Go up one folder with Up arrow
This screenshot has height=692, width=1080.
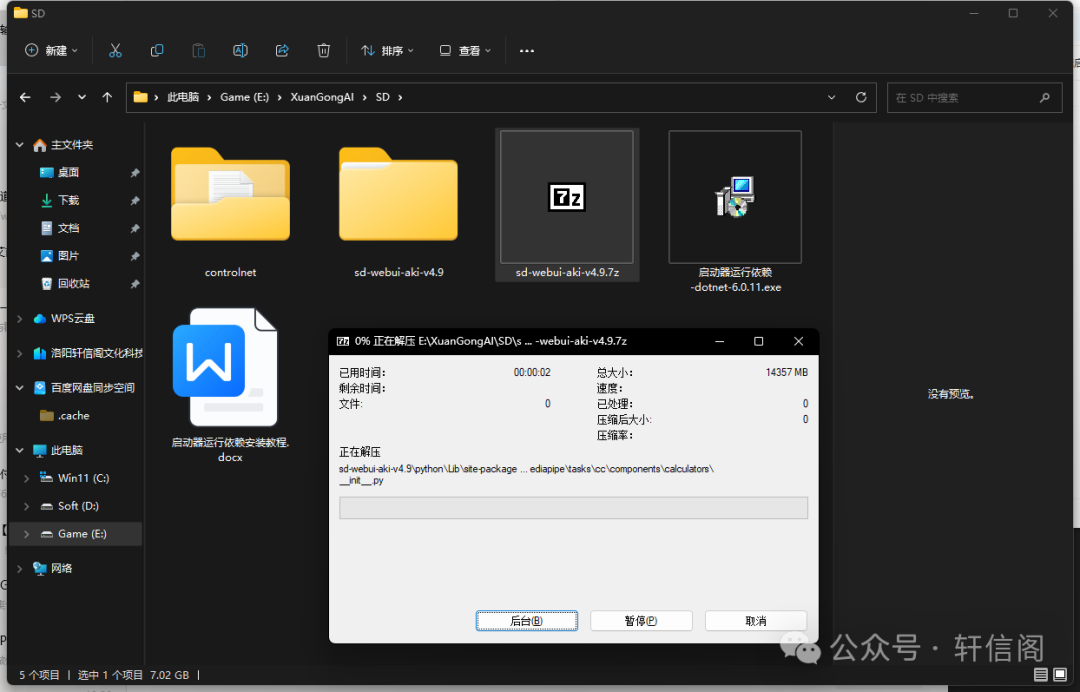pyautogui.click(x=107, y=97)
